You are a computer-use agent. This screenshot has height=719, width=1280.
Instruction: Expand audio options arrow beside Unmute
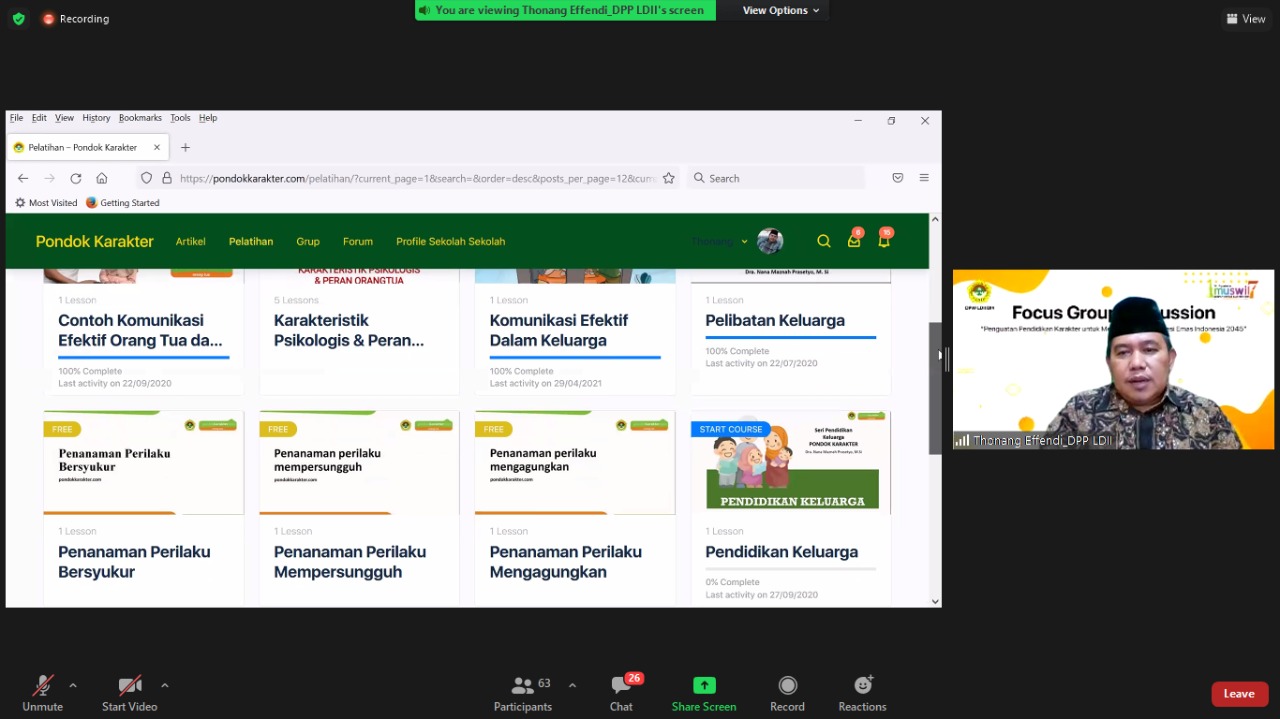pos(73,686)
